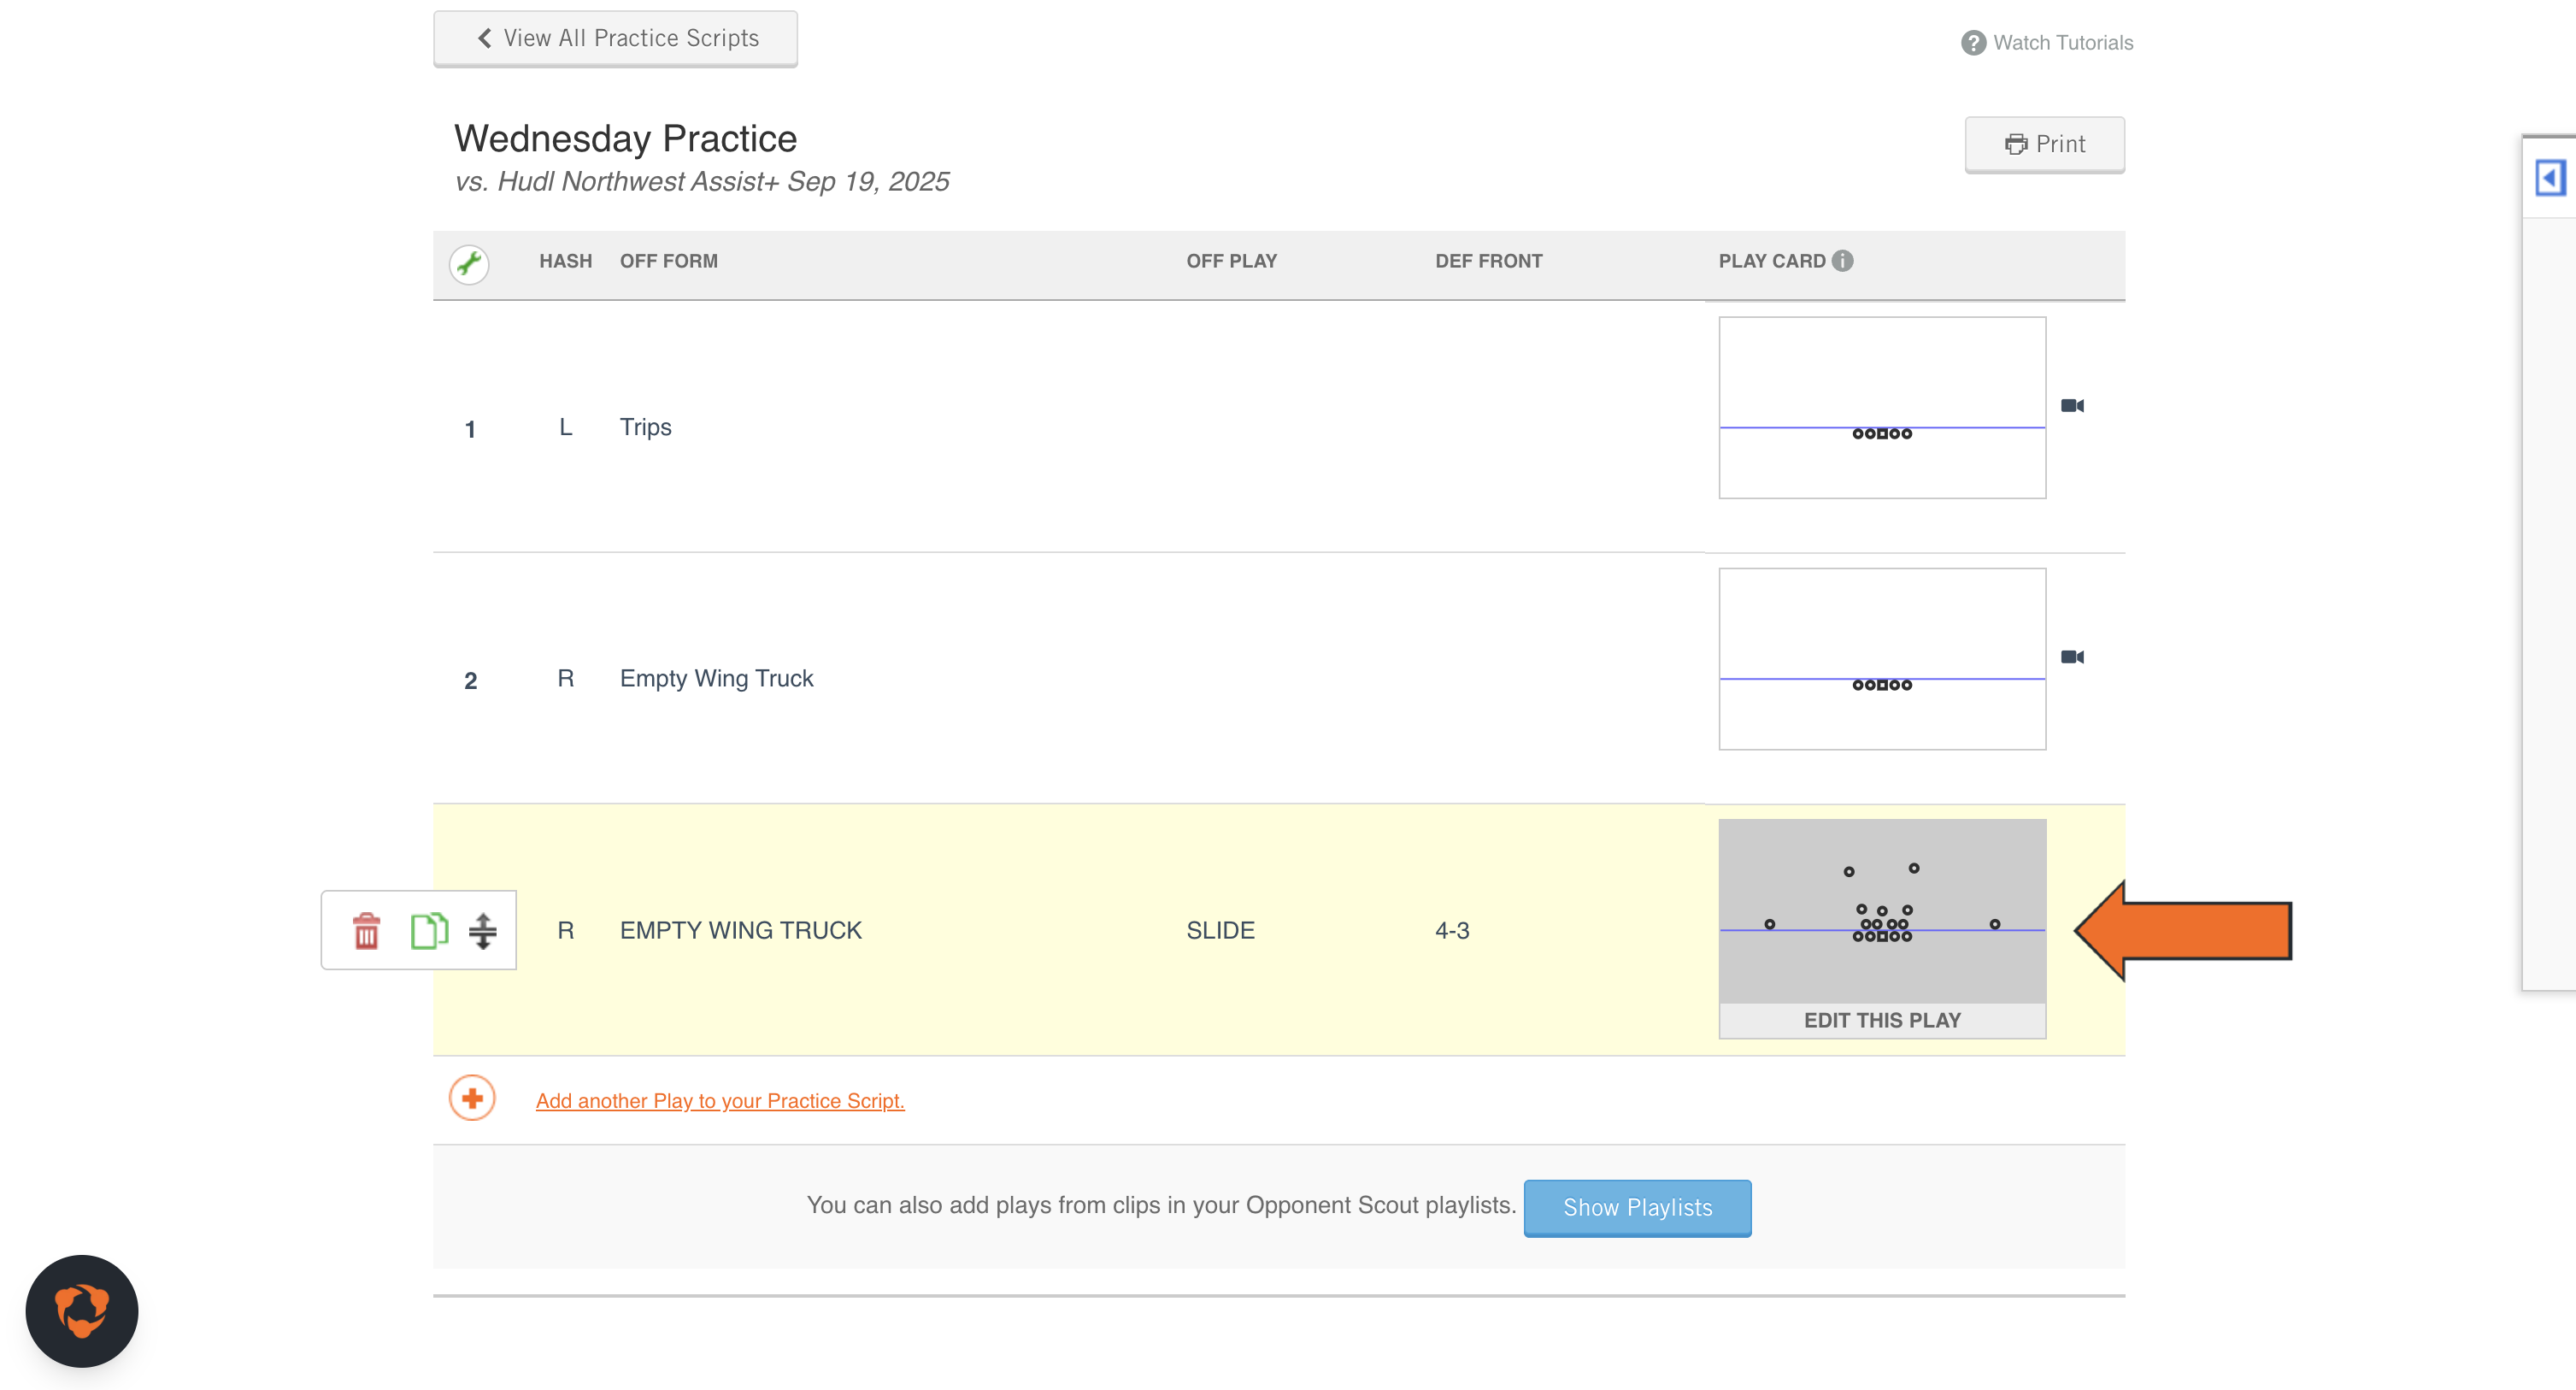Image resolution: width=2576 pixels, height=1390 pixels.
Task: Click the Watch Tutorials help icon
Action: 1973,43
